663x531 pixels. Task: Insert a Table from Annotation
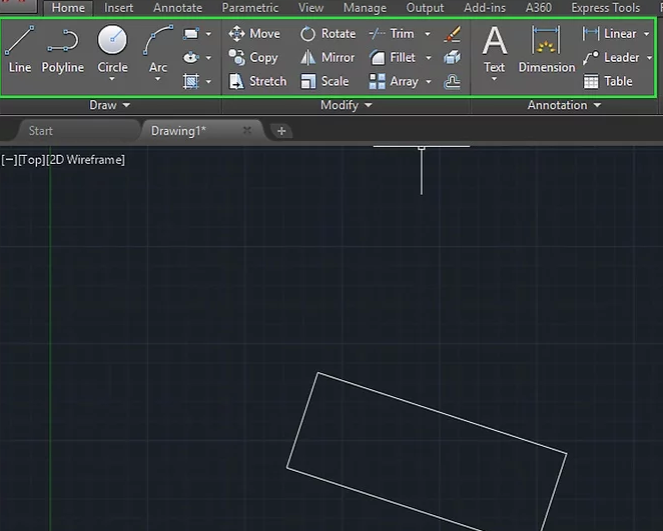pyautogui.click(x=608, y=81)
